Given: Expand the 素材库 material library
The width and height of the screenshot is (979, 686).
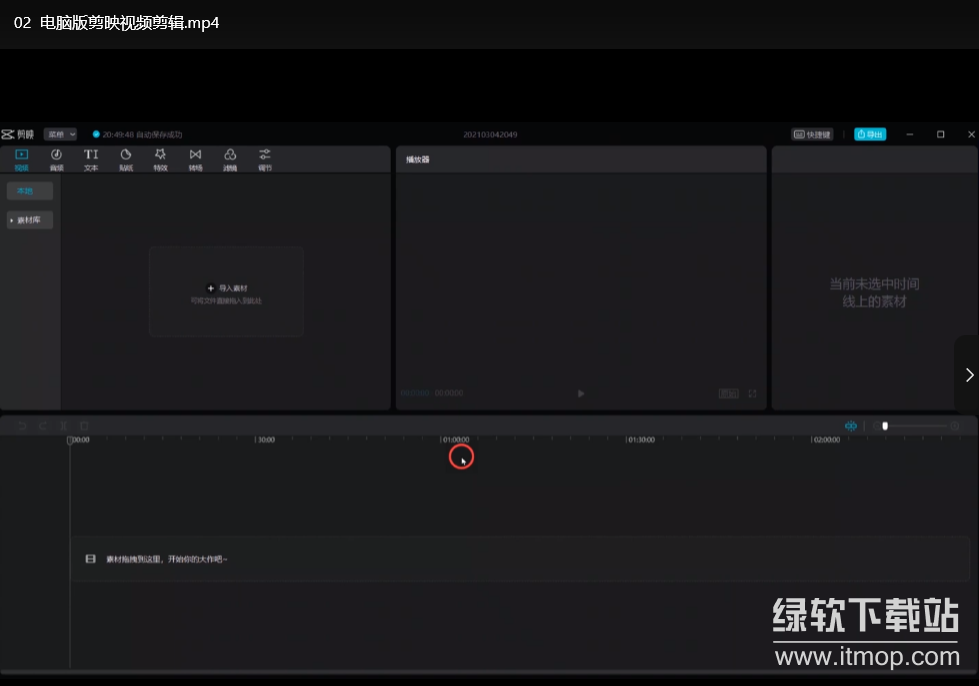Looking at the screenshot, I should click(29, 220).
